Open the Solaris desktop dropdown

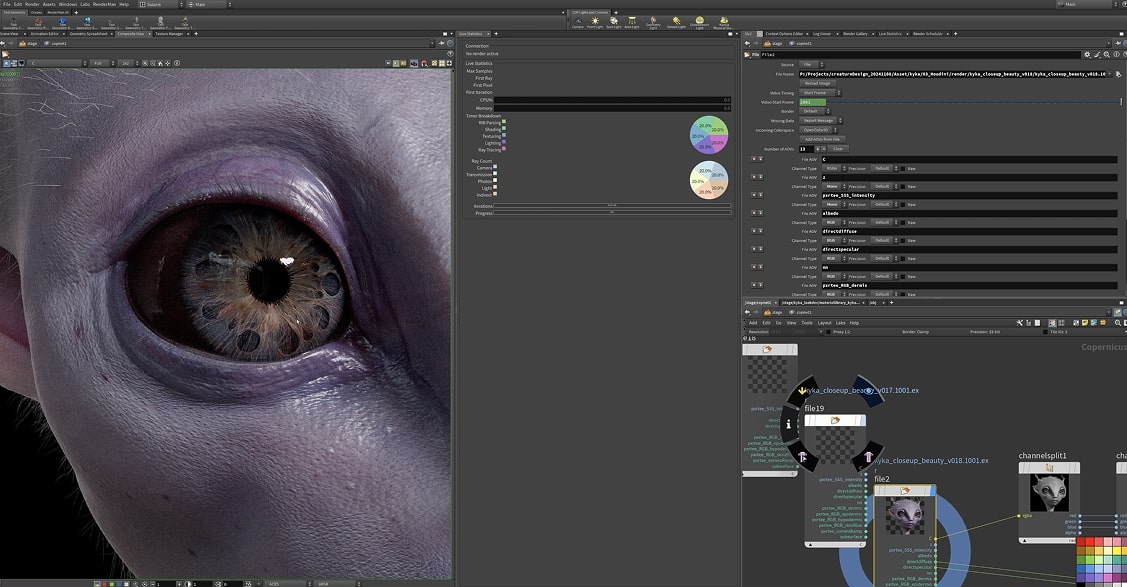pos(161,4)
